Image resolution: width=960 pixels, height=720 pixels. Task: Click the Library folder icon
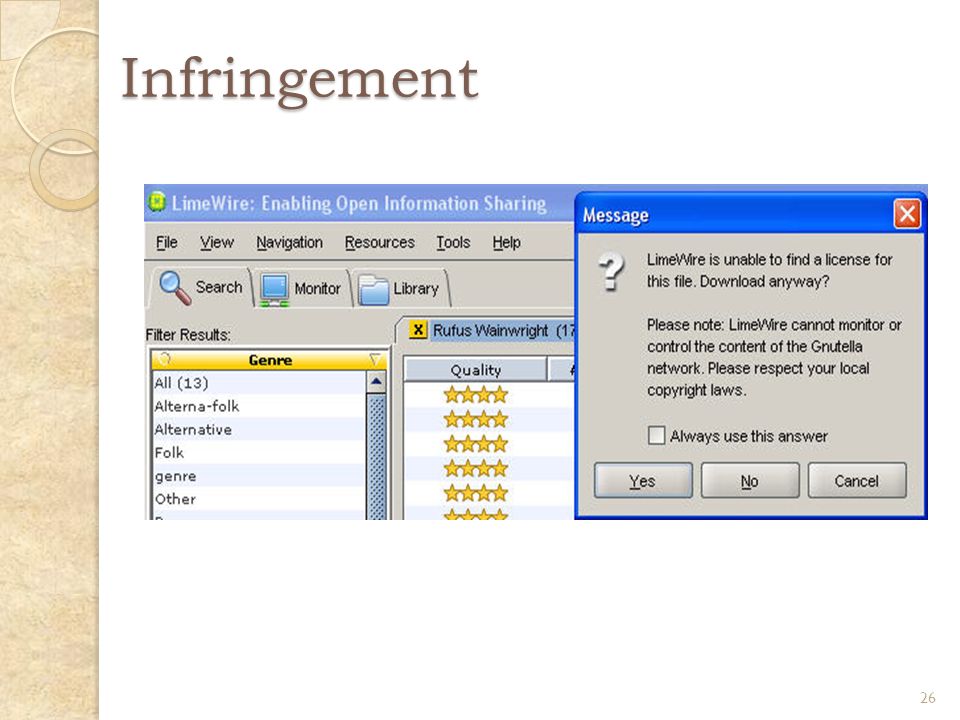pyautogui.click(x=373, y=290)
